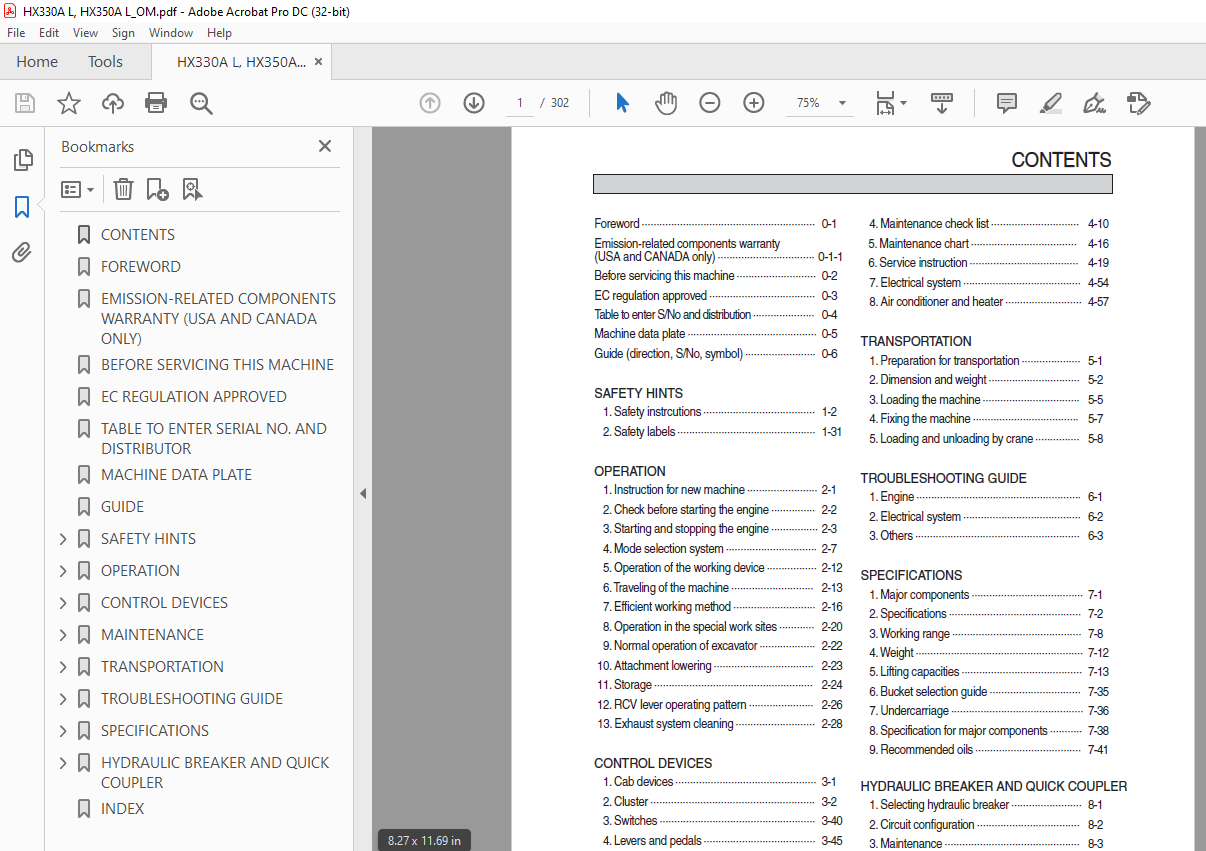The width and height of the screenshot is (1206, 851).
Task: Open BEFORE SERVICING THIS MACHINE bookmark
Action: [217, 365]
